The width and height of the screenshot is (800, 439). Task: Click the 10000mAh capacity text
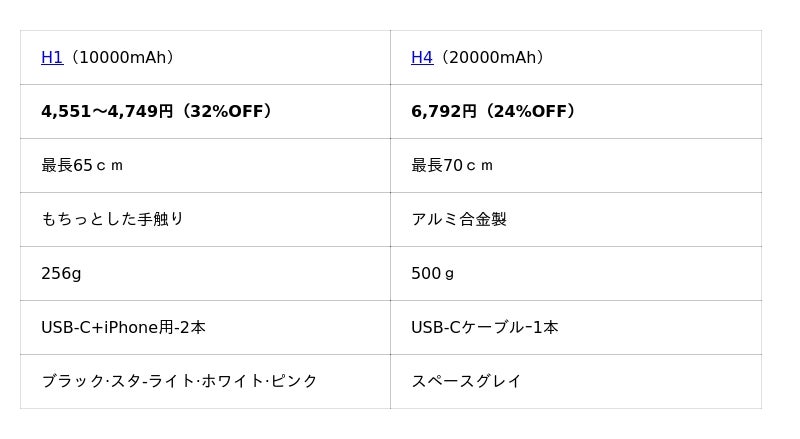(x=123, y=58)
